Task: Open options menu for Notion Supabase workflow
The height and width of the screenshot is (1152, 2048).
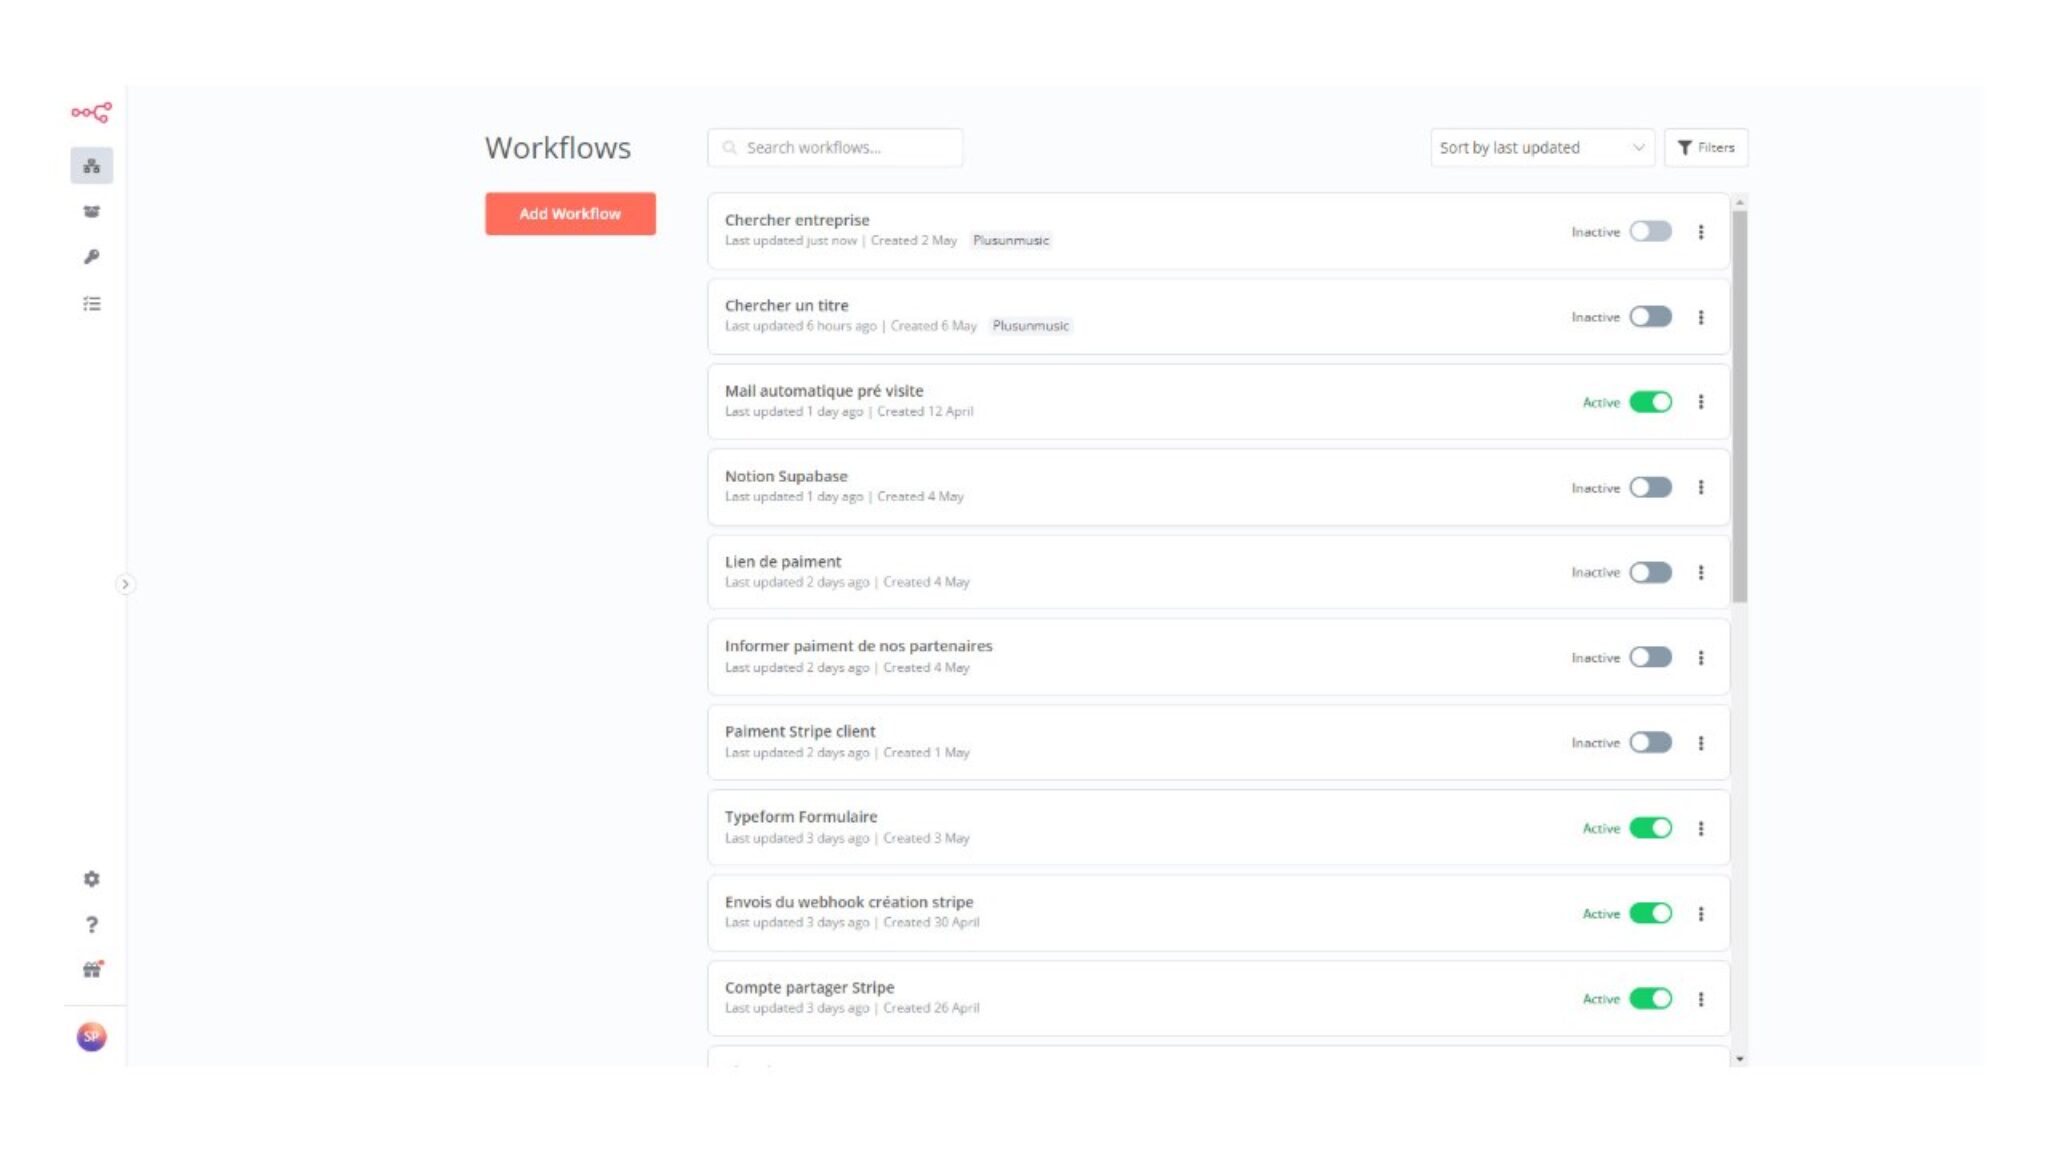Action: (x=1699, y=487)
